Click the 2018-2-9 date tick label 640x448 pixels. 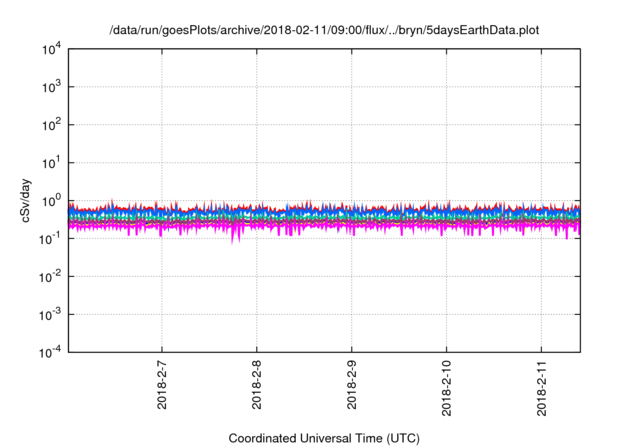351,384
